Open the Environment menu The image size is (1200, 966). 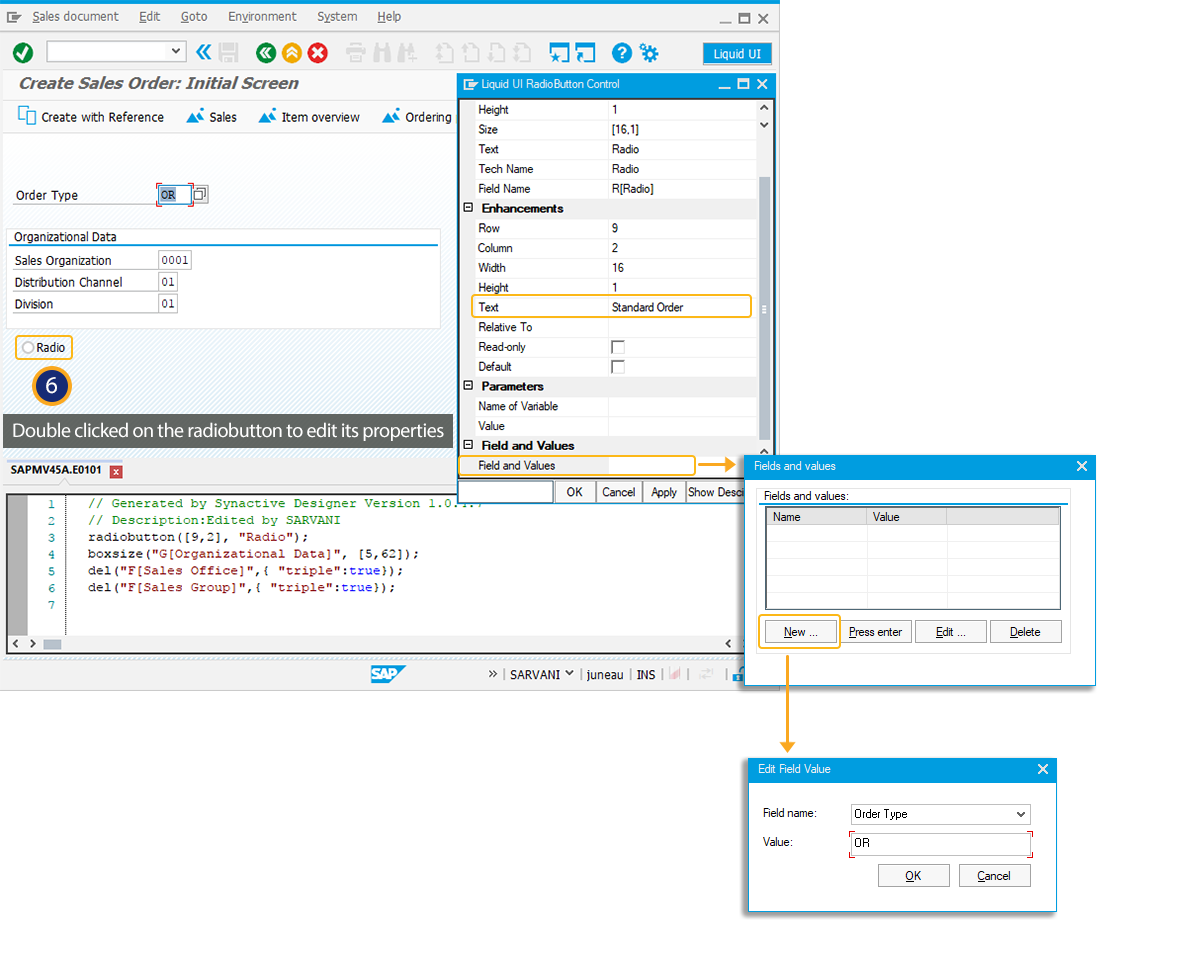click(262, 16)
